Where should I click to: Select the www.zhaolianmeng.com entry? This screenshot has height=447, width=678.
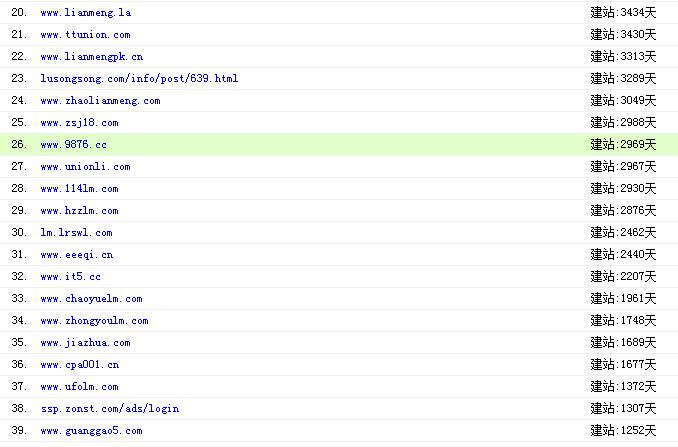click(x=100, y=101)
